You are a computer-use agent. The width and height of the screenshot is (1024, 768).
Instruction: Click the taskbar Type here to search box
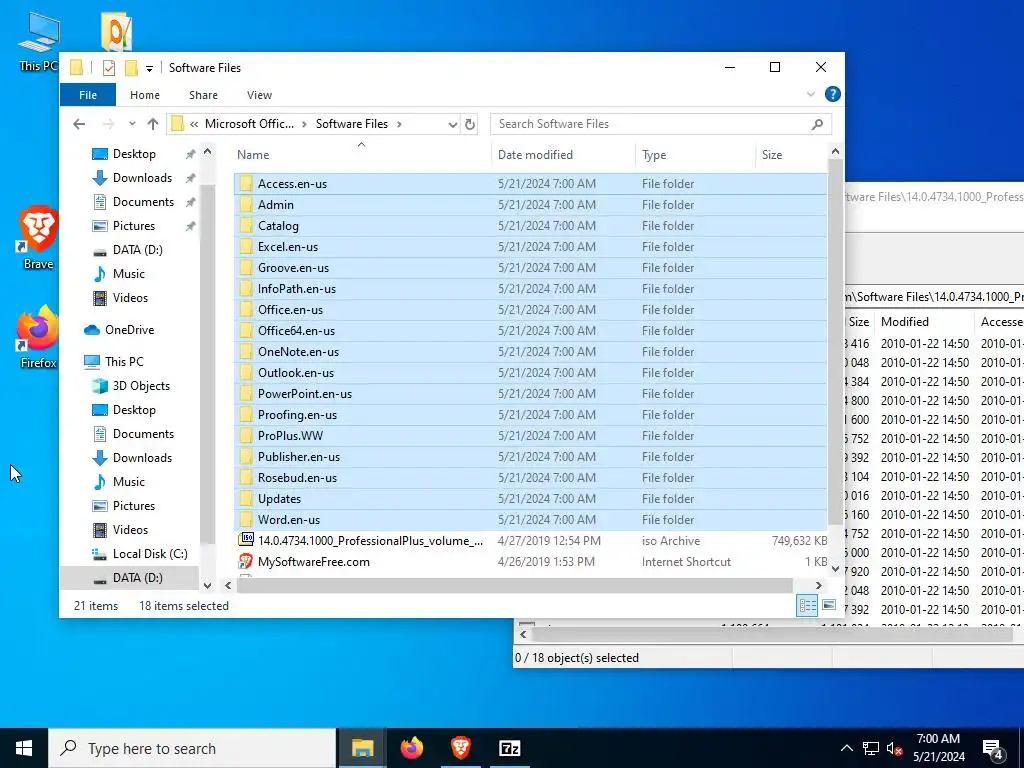(x=193, y=748)
